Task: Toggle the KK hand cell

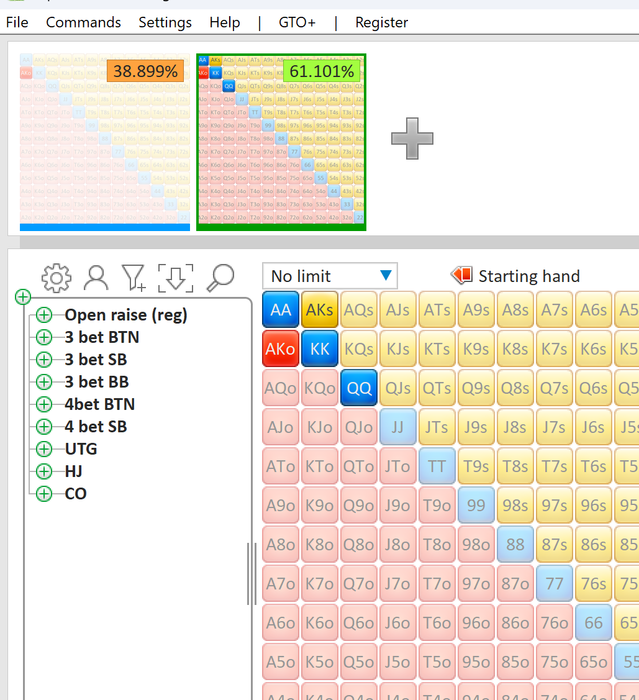Action: click(x=320, y=349)
